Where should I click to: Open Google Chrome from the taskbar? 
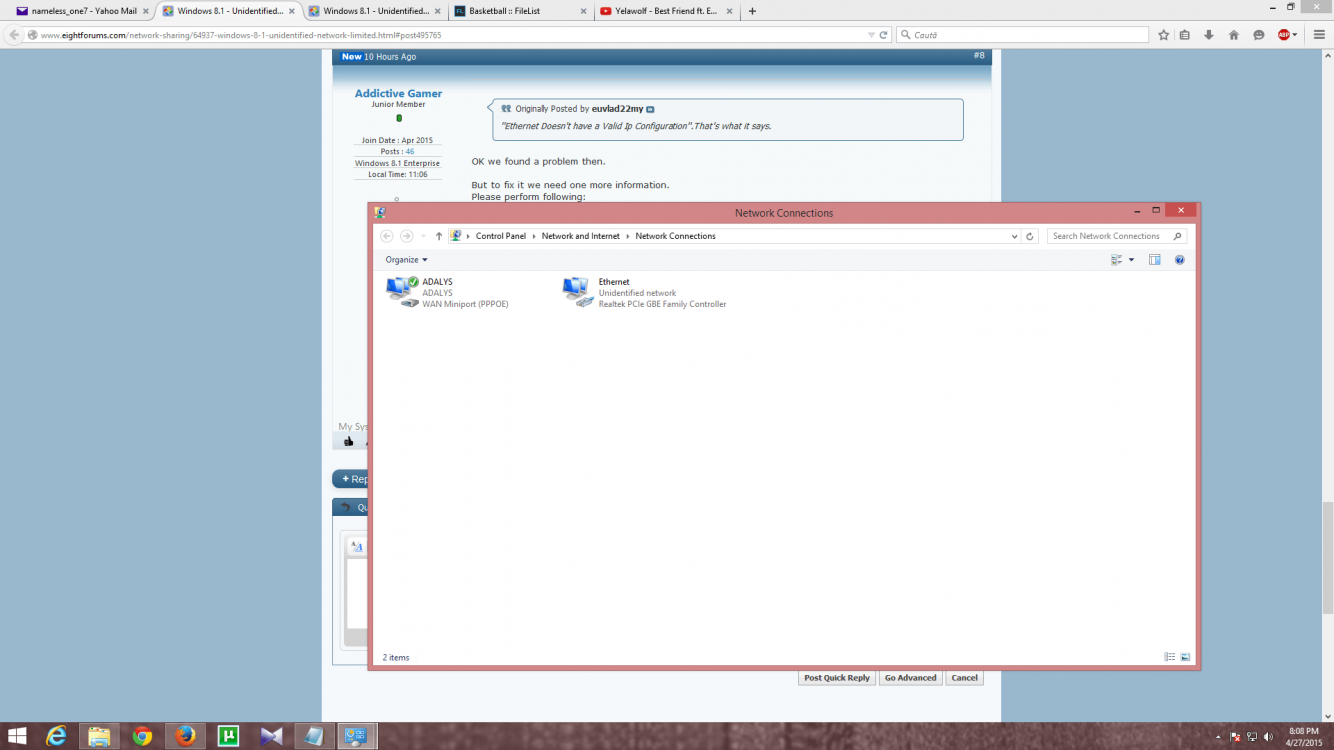click(142, 737)
